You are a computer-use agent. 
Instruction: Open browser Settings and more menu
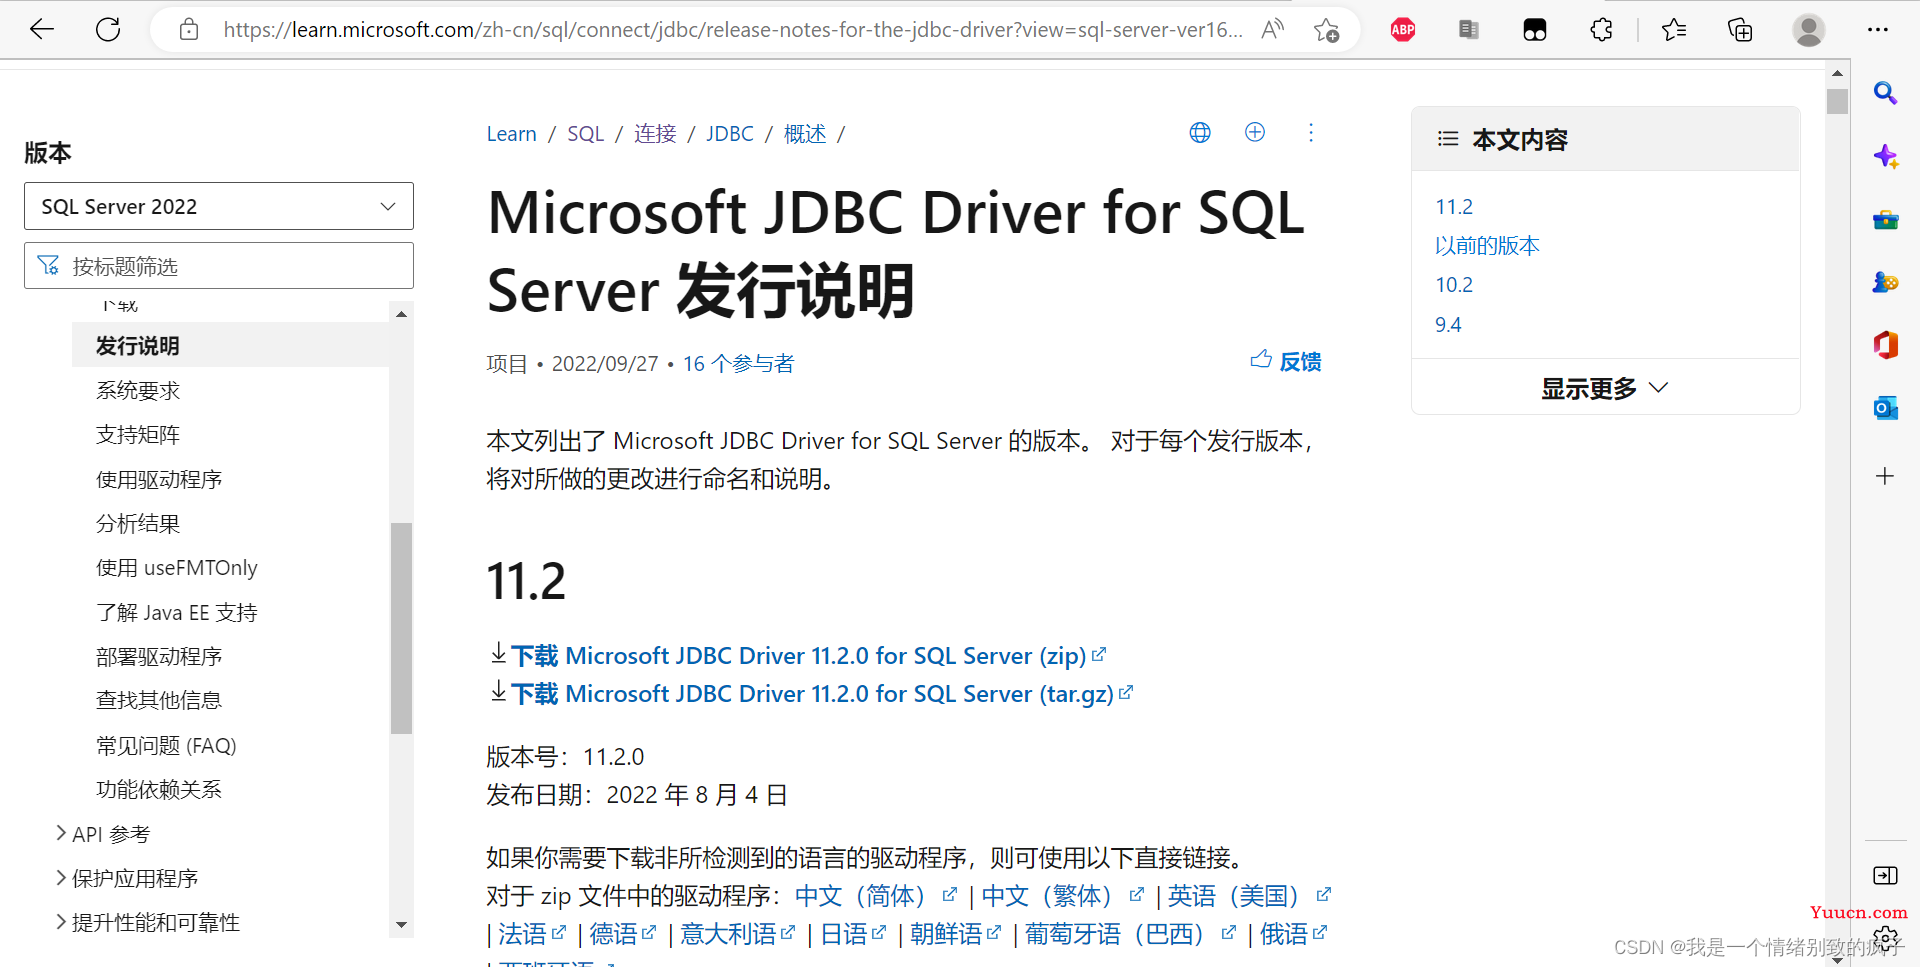coord(1877,30)
